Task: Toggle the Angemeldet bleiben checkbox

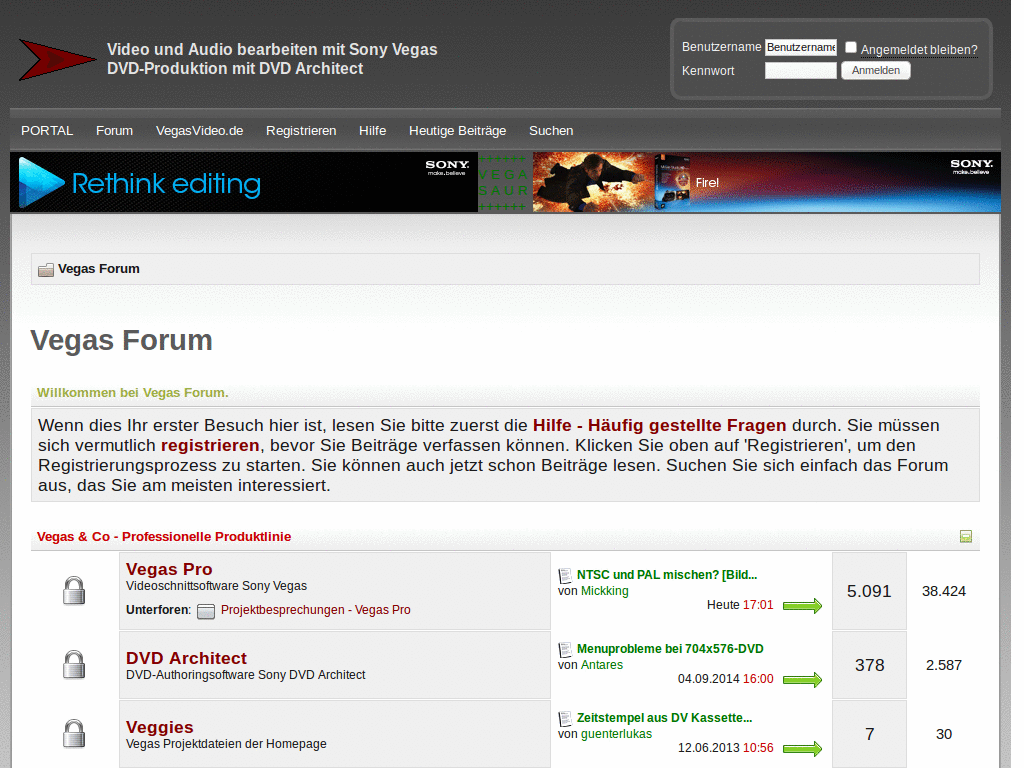Action: coord(851,47)
